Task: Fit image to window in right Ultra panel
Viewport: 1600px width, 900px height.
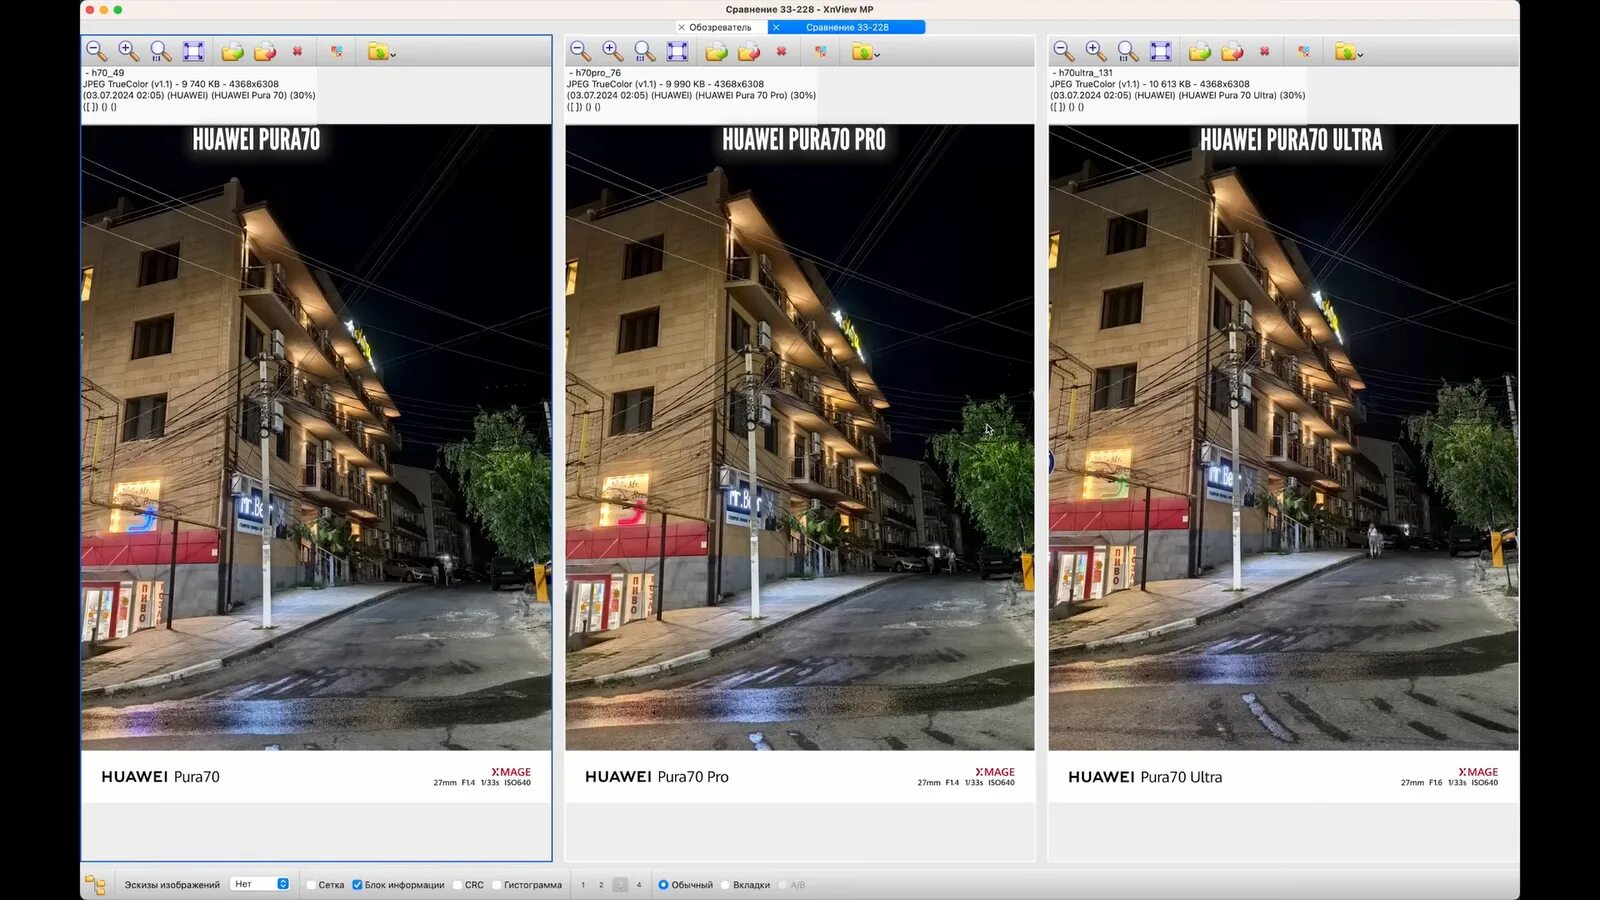Action: (1161, 51)
